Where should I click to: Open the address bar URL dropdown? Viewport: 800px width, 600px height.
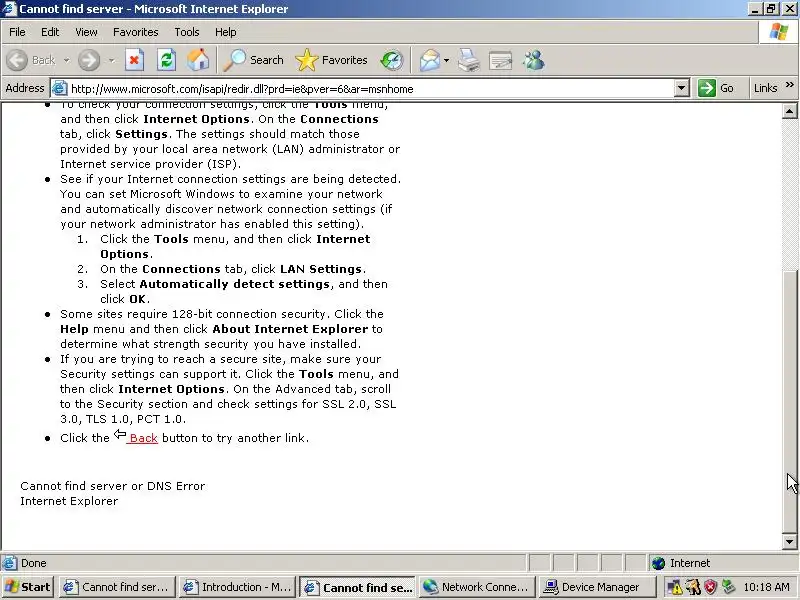click(x=681, y=88)
